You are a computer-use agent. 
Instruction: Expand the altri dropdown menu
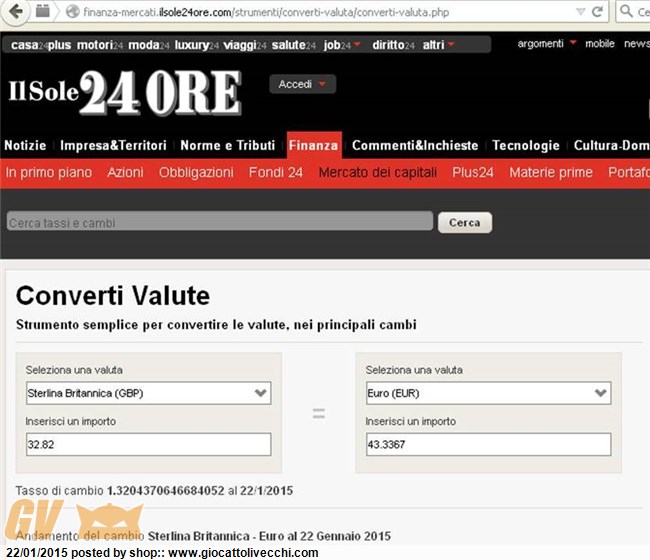click(439, 45)
